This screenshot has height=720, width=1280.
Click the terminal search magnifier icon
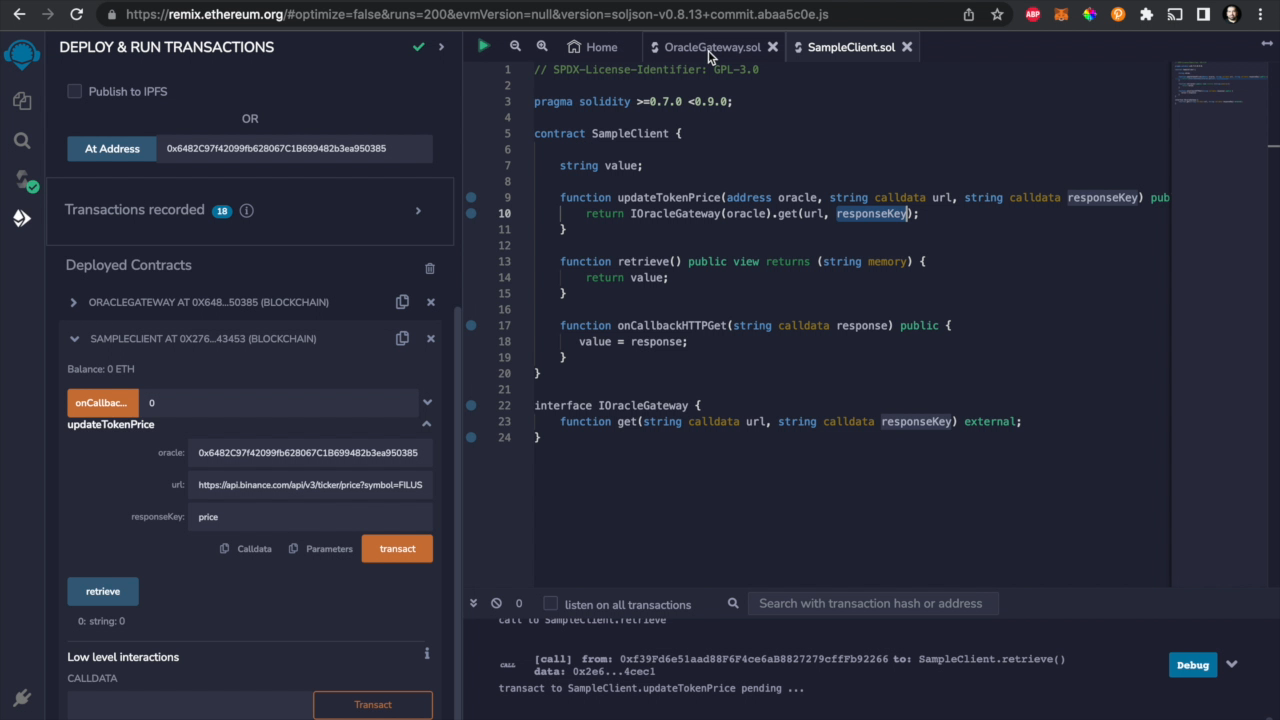pyautogui.click(x=733, y=603)
